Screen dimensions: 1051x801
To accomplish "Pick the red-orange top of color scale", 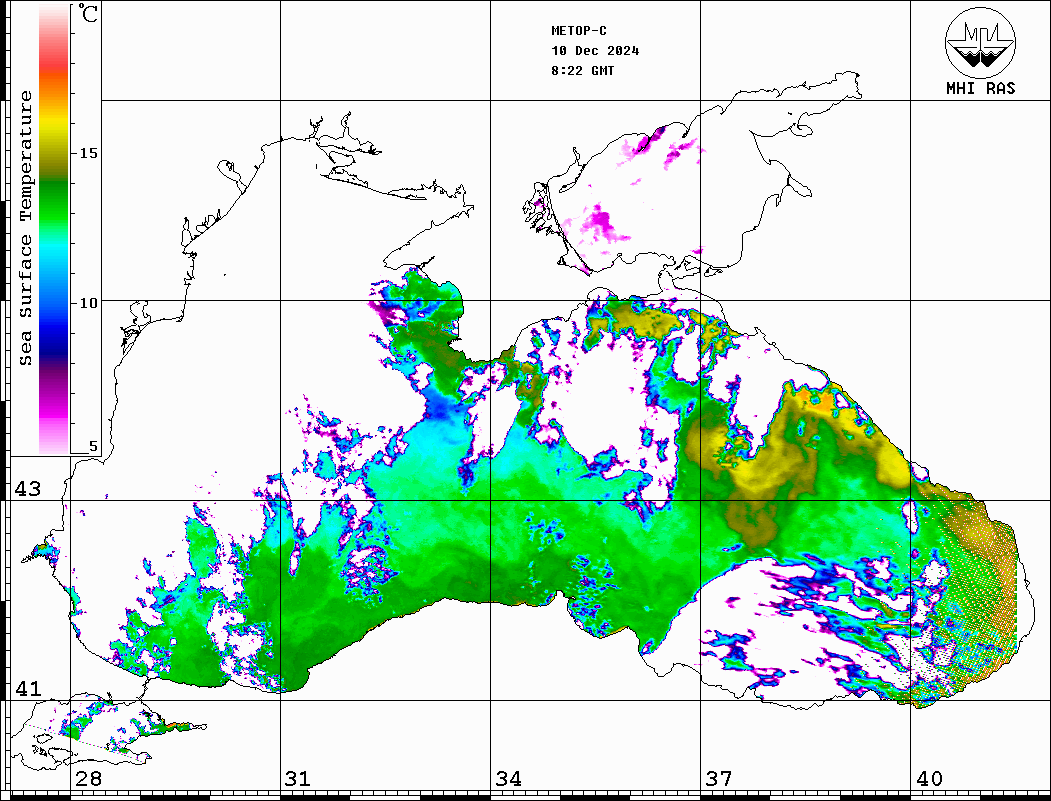I will pyautogui.click(x=54, y=67).
